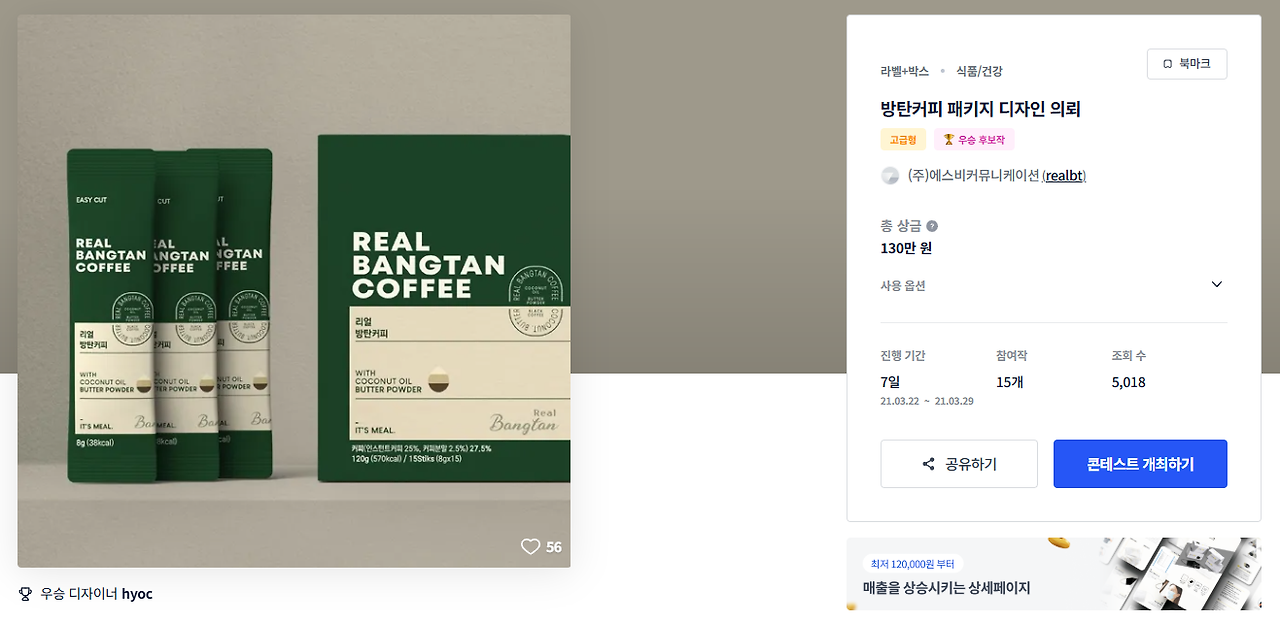The width and height of the screenshot is (1280, 622).
Task: Click the 최저 120,000원 부터 tag
Action: [913, 564]
